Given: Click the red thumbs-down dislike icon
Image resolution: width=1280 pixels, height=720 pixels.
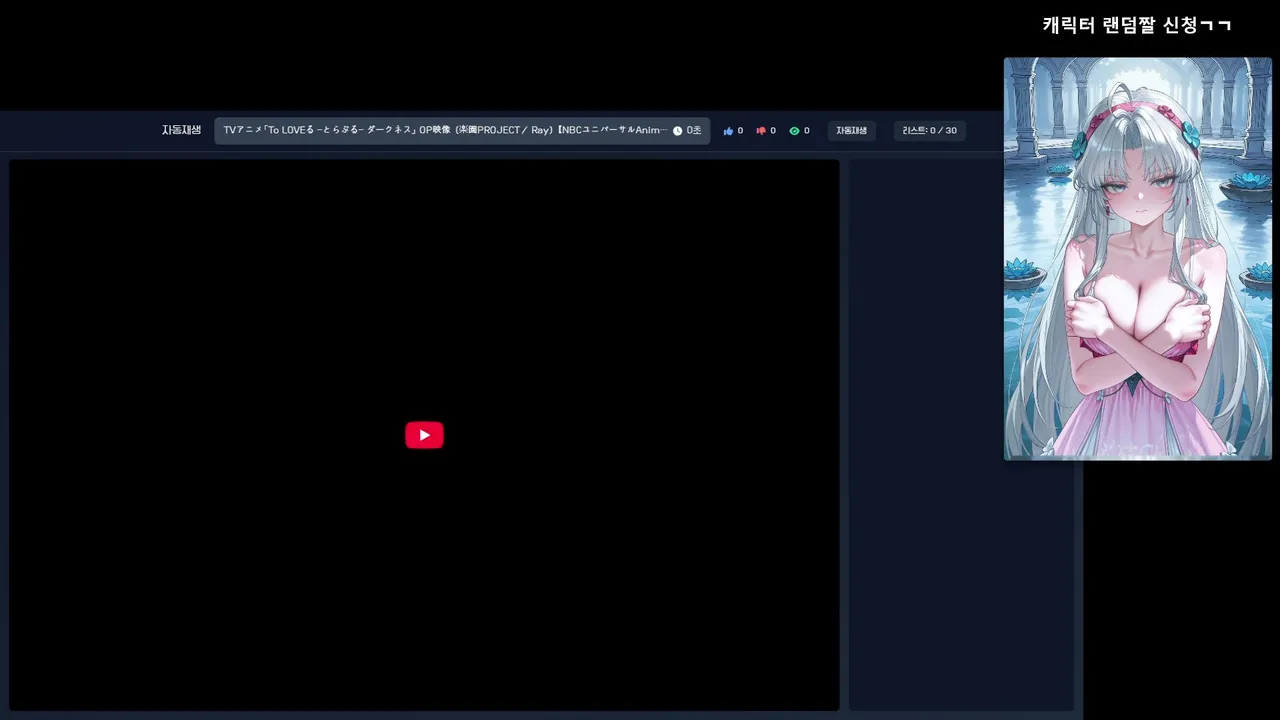Looking at the screenshot, I should click(761, 131).
